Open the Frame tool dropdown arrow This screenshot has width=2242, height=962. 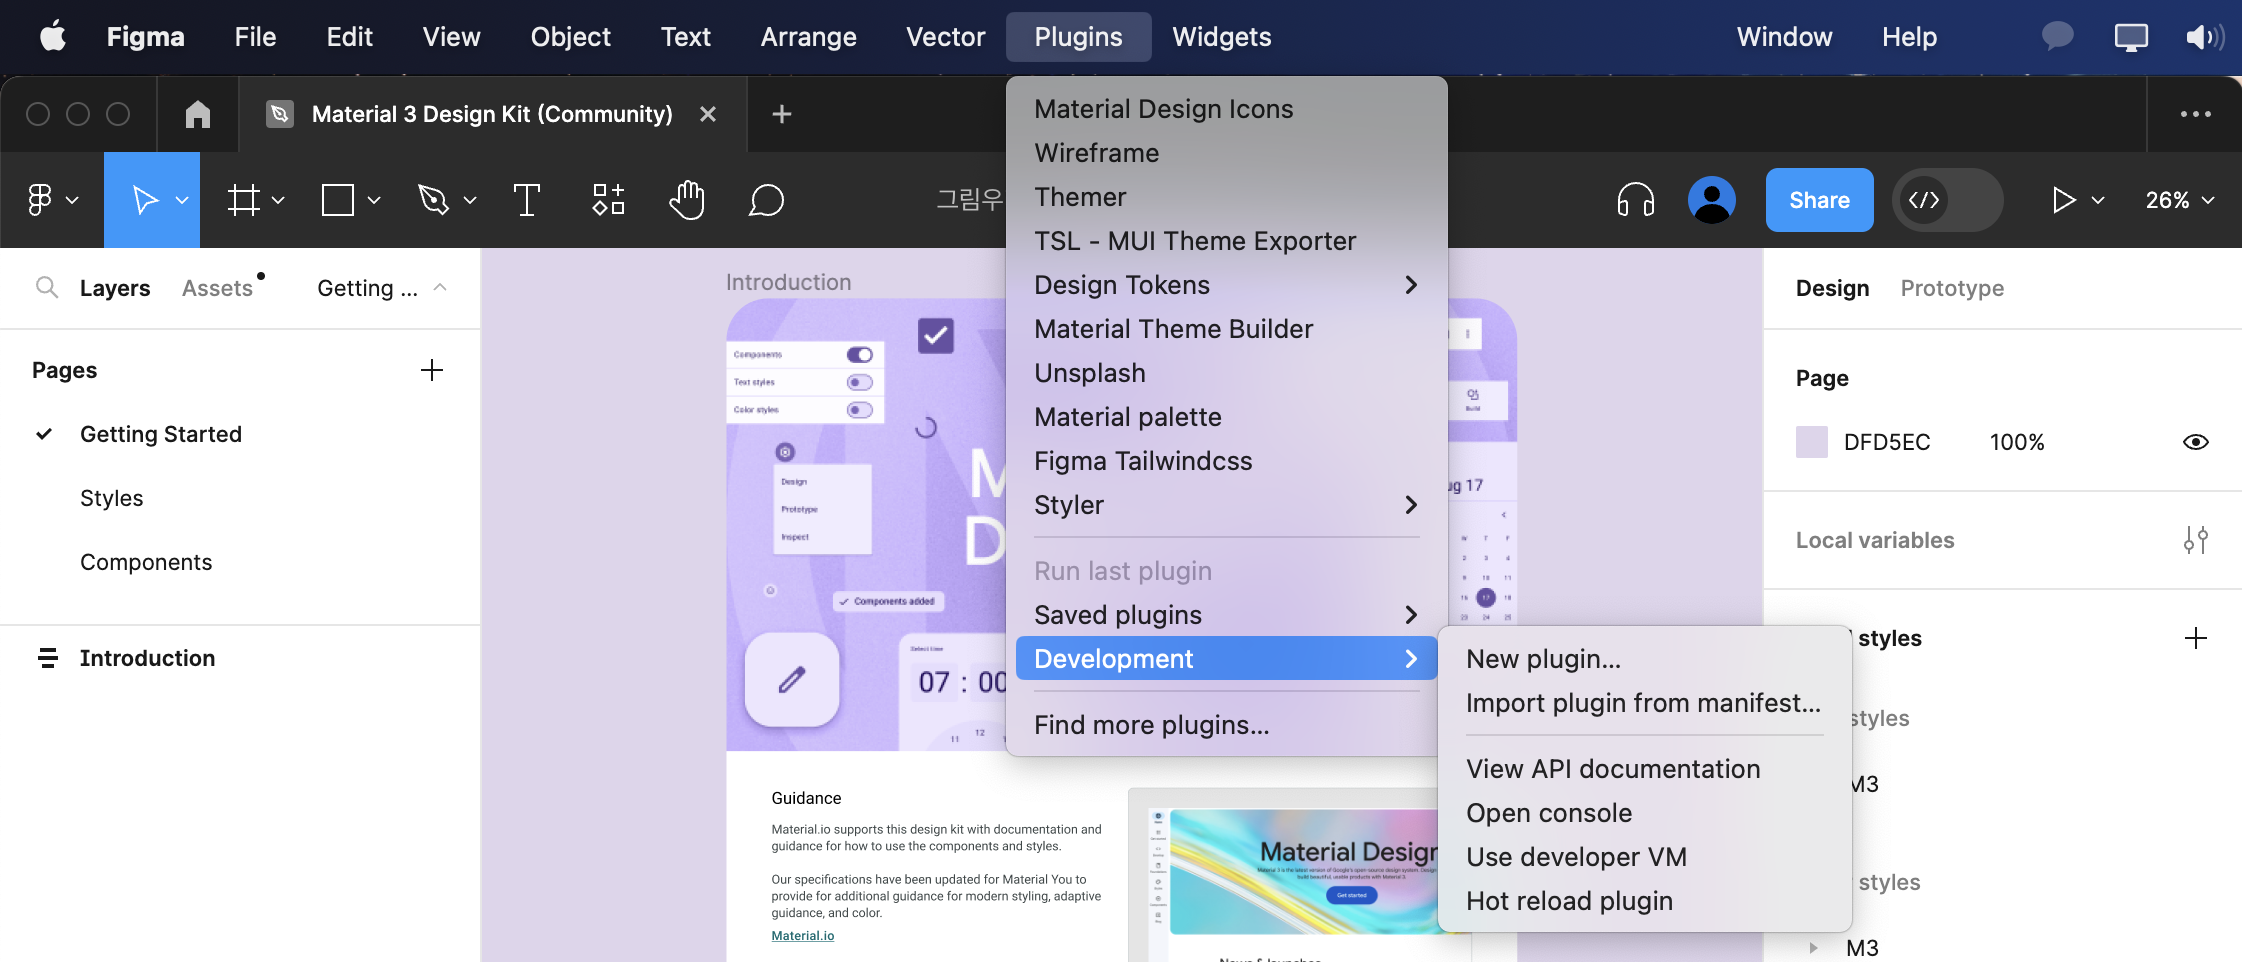pyautogui.click(x=278, y=200)
